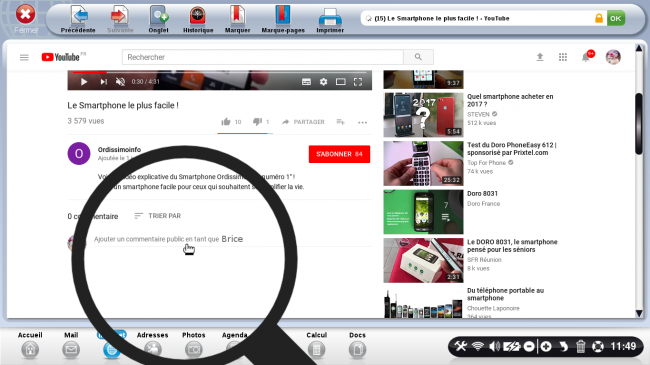Unmute the video sound
The height and width of the screenshot is (365, 650).
(x=121, y=82)
